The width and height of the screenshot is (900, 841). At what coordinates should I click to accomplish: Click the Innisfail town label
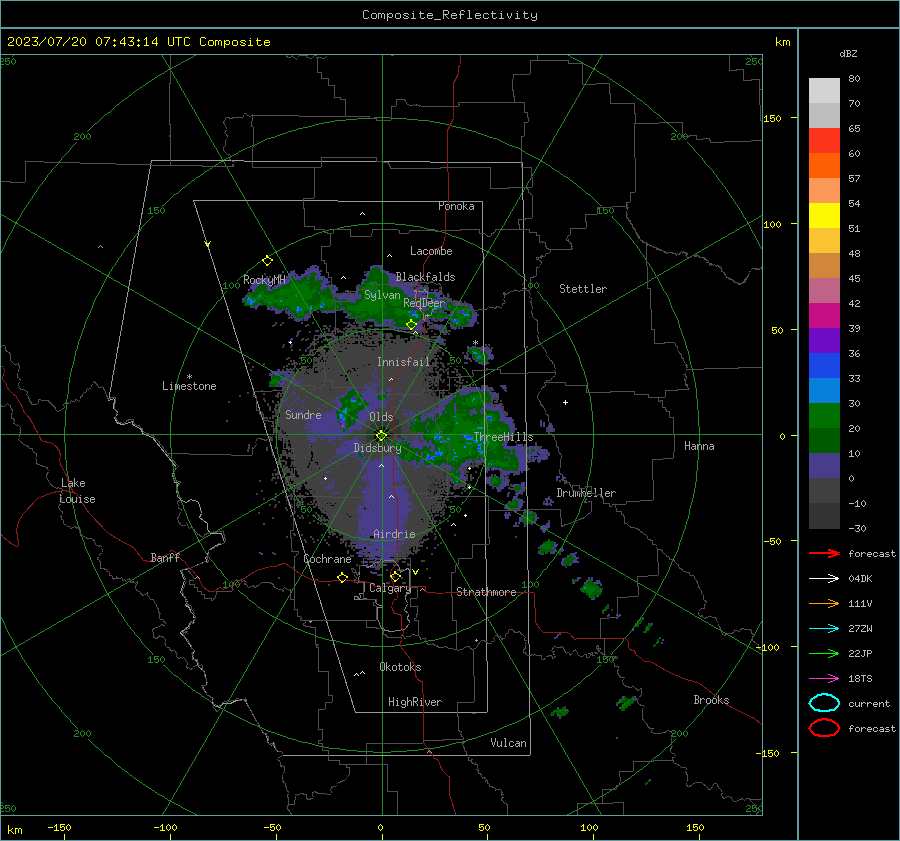[x=403, y=362]
